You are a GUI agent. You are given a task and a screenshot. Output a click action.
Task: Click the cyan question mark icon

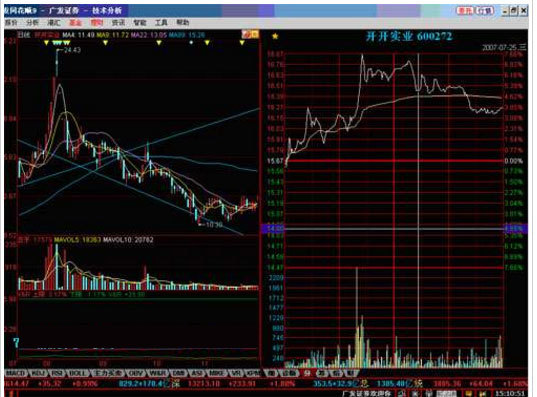(16, 343)
